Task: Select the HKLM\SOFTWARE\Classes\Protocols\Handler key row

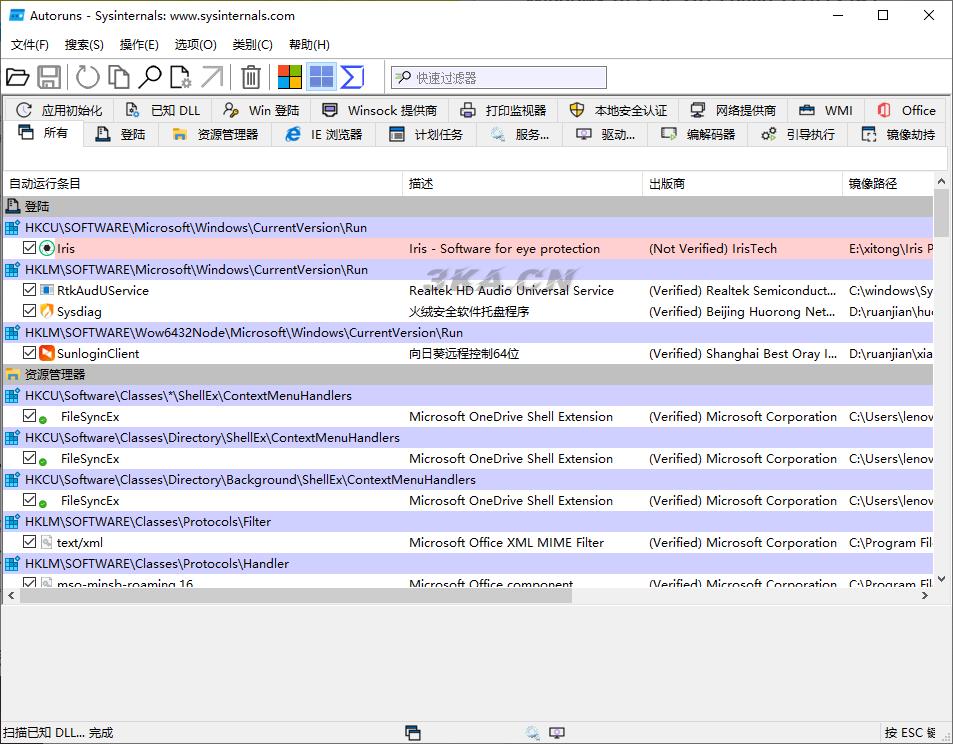Action: coord(468,563)
